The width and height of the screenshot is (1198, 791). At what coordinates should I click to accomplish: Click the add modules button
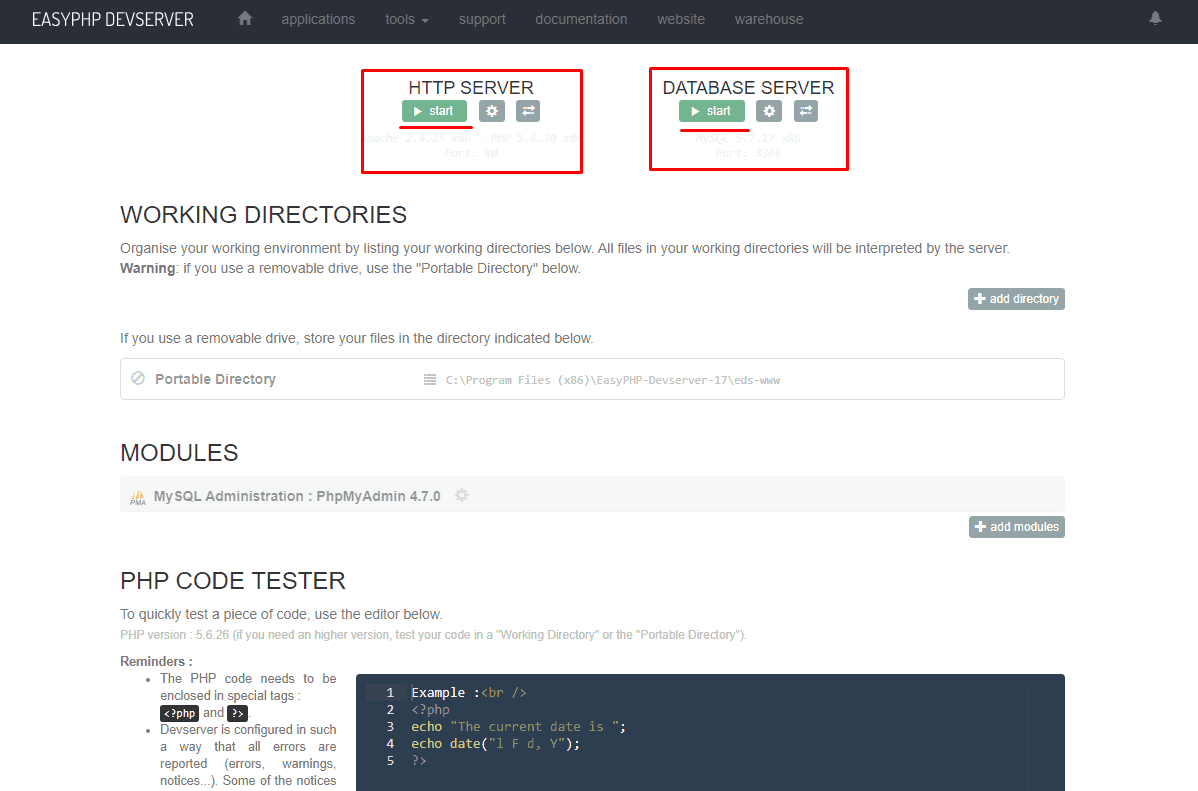pos(1016,526)
